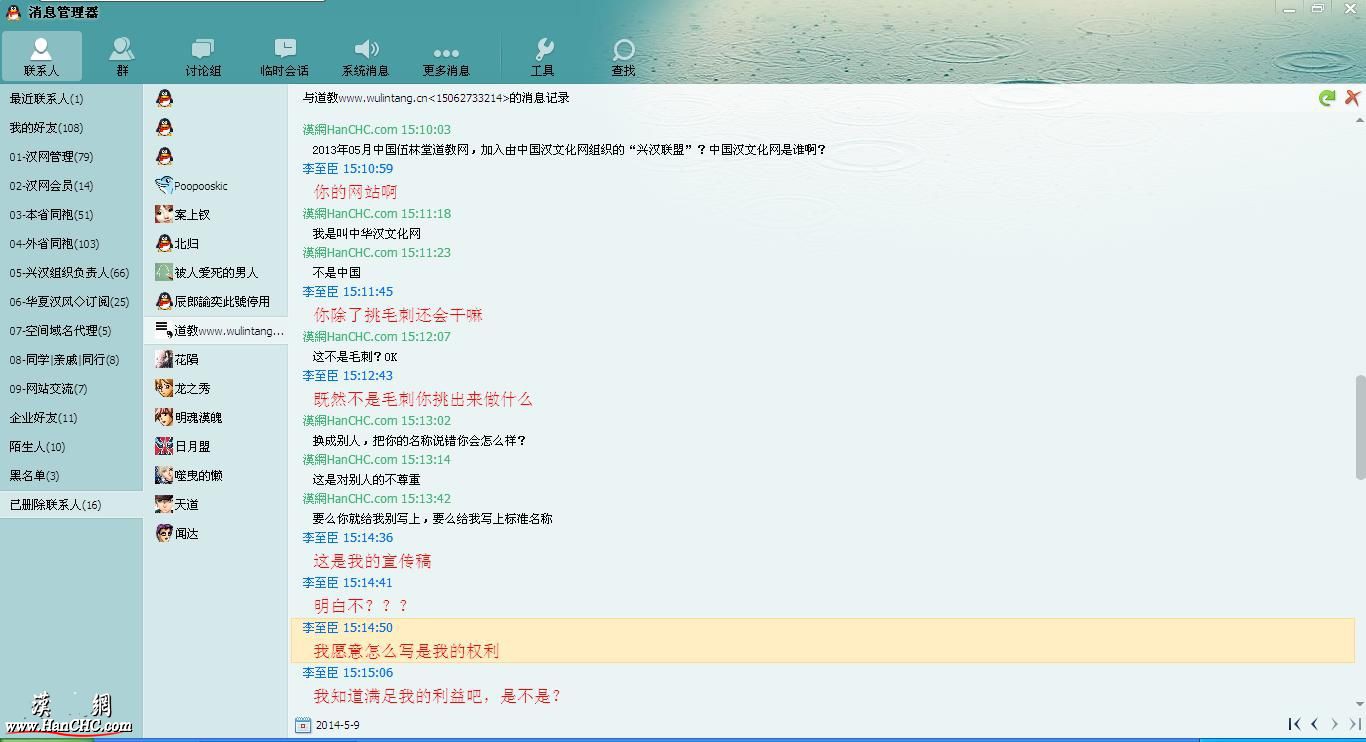Select the 01-汉网管理(79) contact group
Screen dimensions: 1366x742
tap(51, 157)
